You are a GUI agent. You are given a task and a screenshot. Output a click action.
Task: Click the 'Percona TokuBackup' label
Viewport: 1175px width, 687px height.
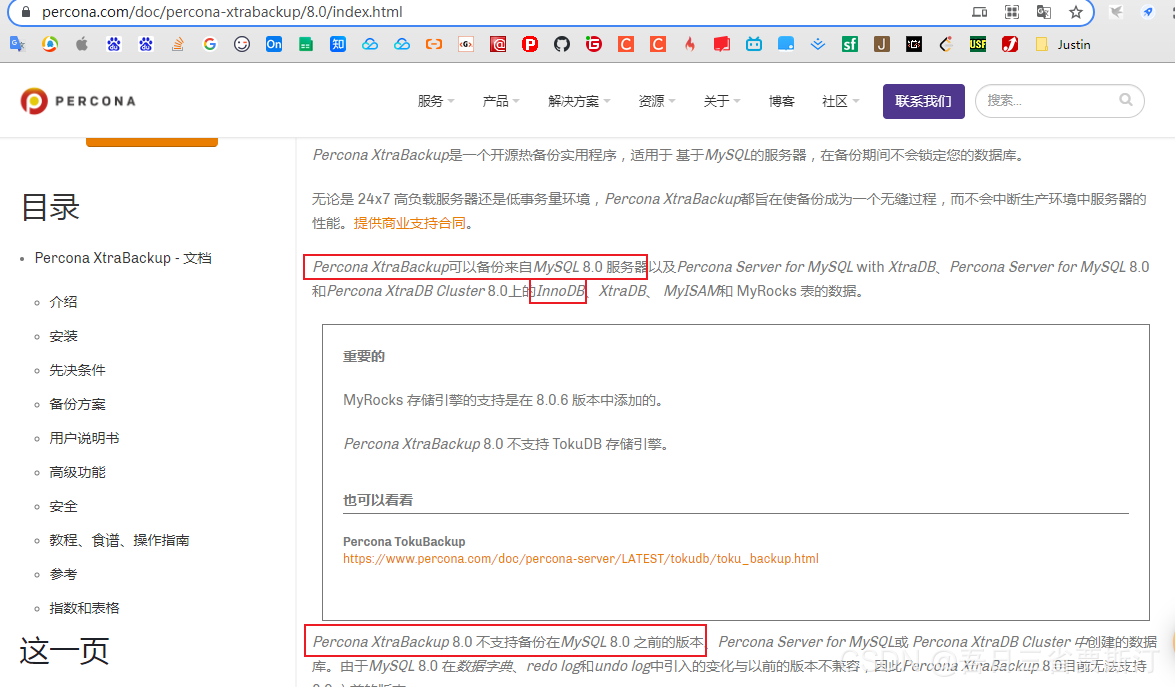(404, 542)
